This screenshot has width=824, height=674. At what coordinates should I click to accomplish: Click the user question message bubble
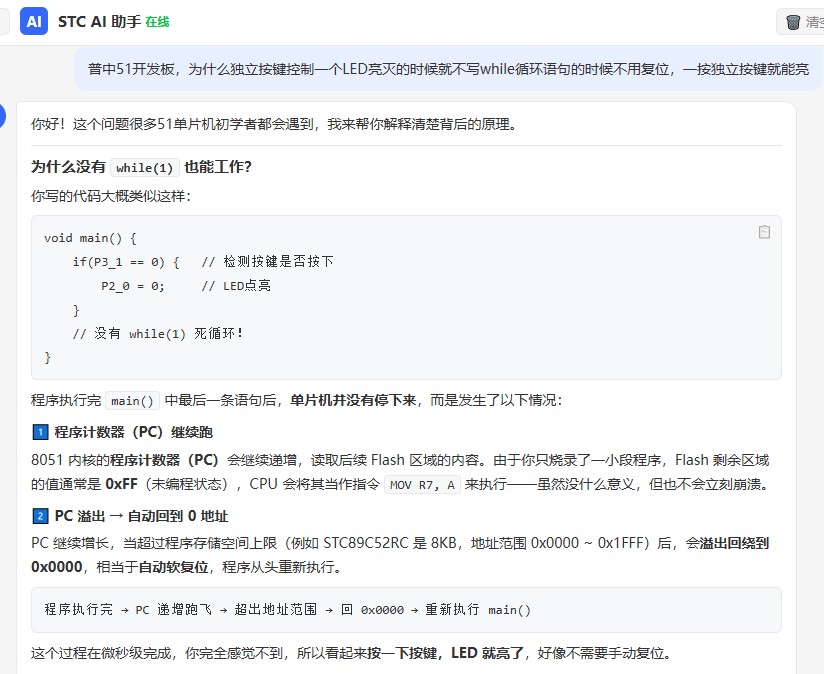pyautogui.click(x=448, y=69)
